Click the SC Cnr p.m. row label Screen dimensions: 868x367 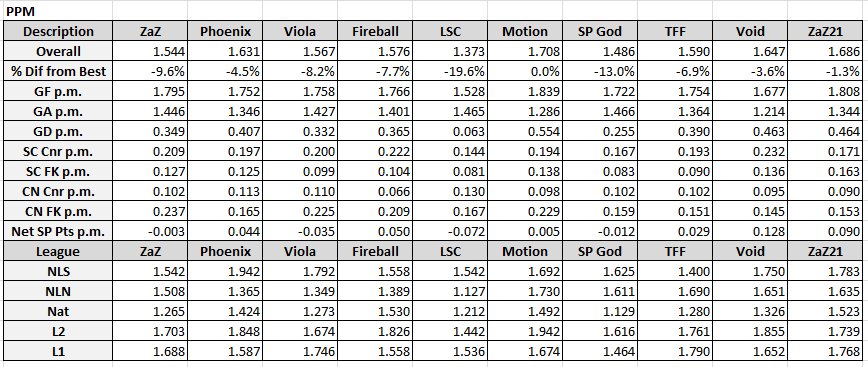click(x=58, y=151)
